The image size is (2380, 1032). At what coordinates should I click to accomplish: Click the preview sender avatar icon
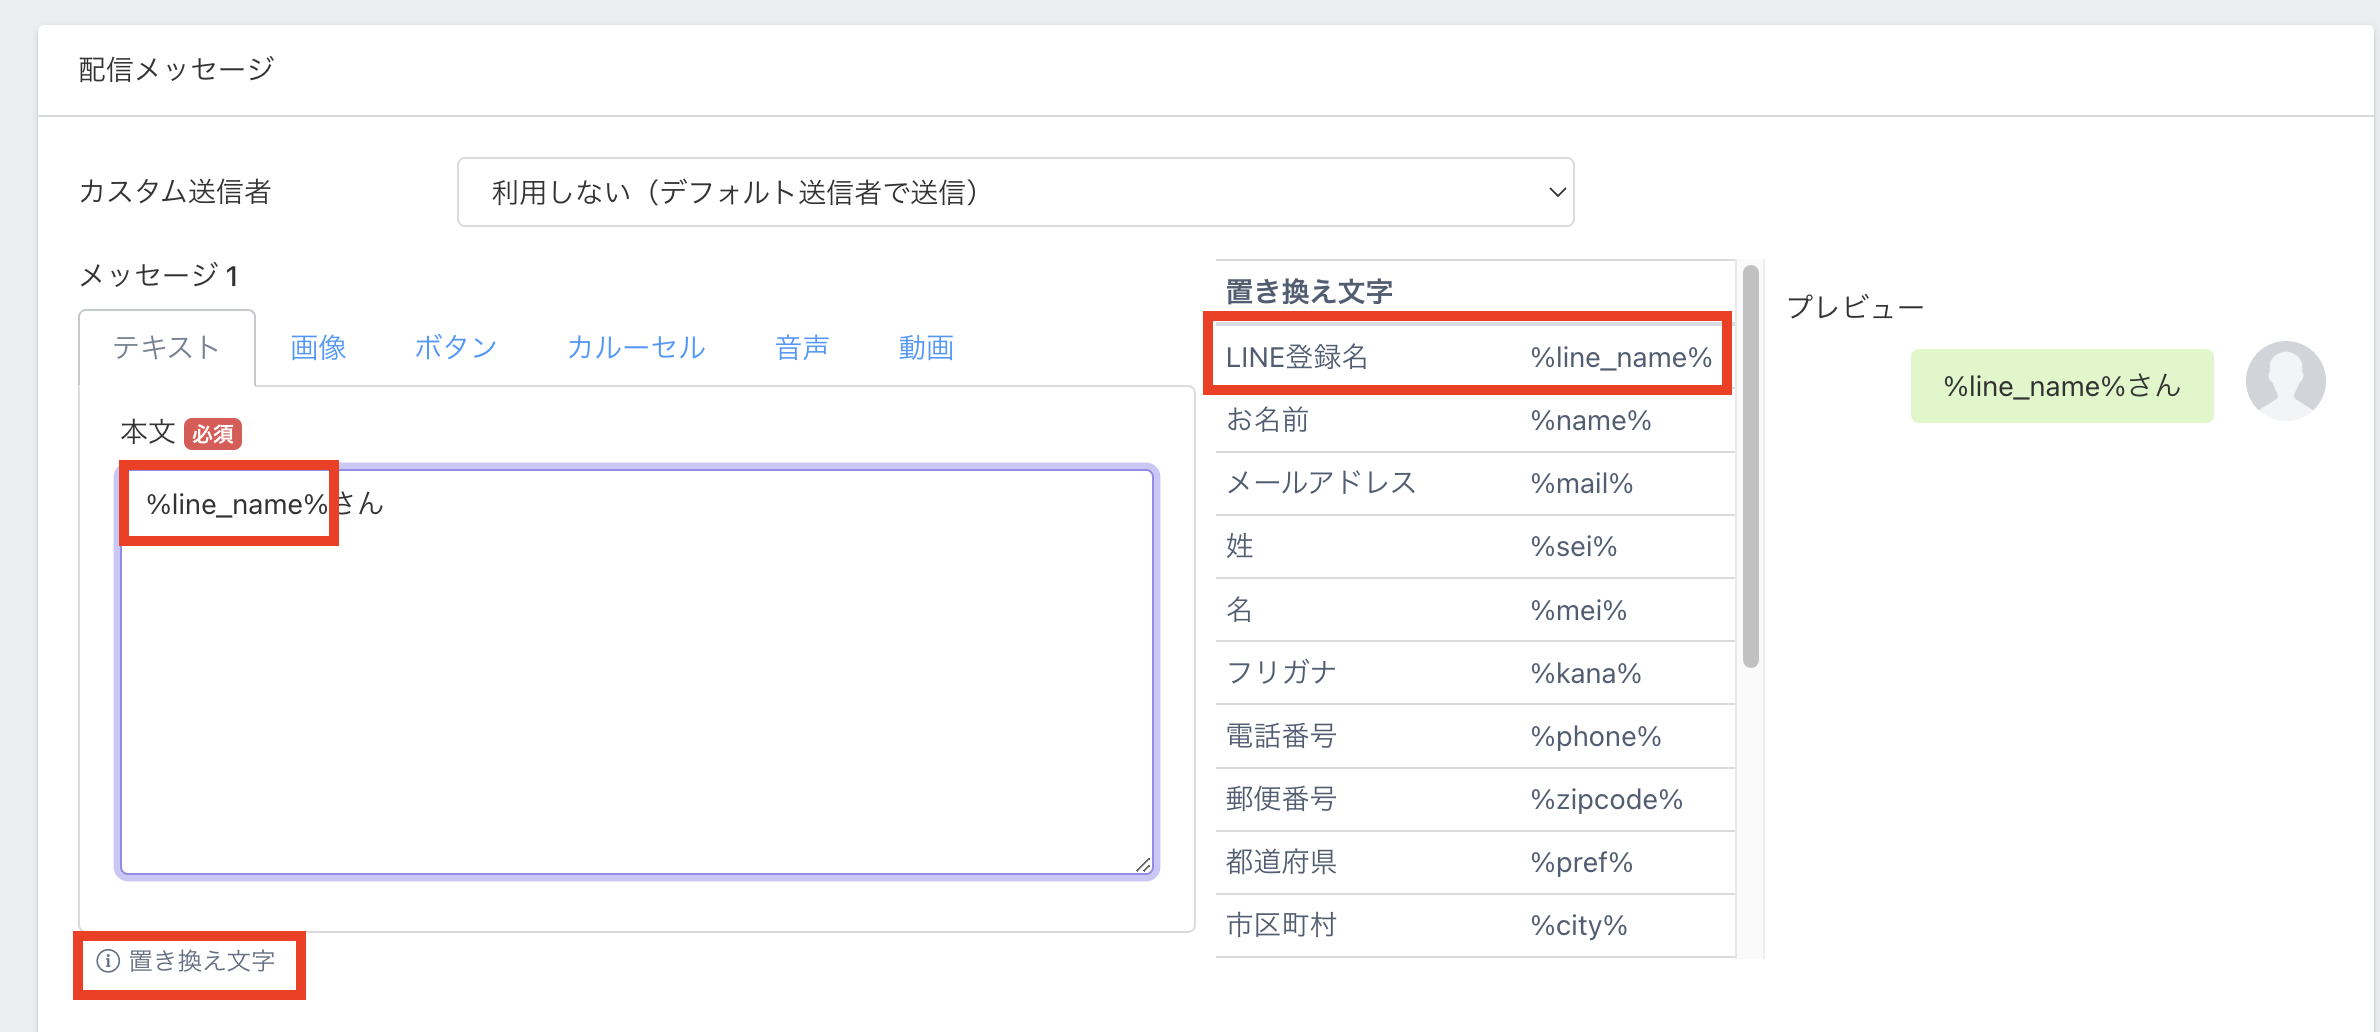tap(2285, 381)
